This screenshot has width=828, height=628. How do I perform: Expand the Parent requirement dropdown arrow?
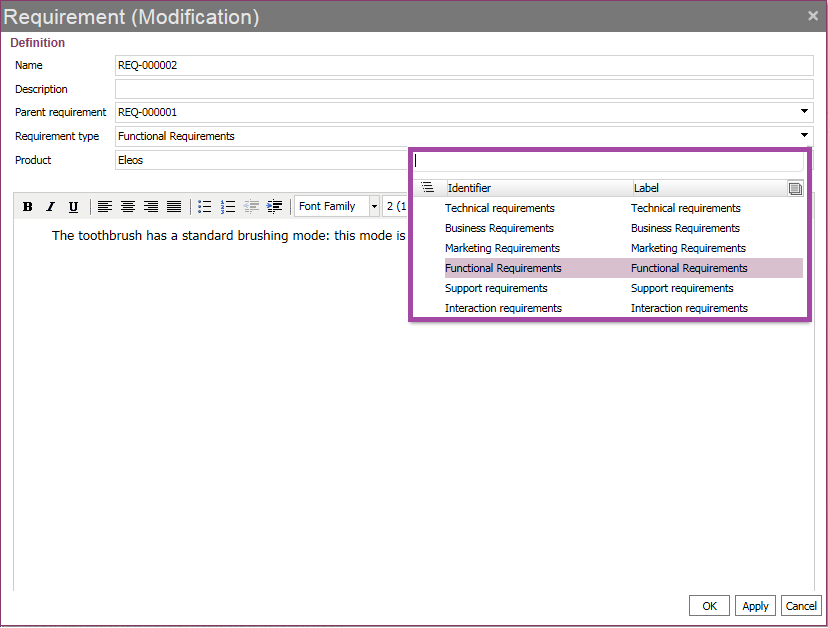pos(804,111)
